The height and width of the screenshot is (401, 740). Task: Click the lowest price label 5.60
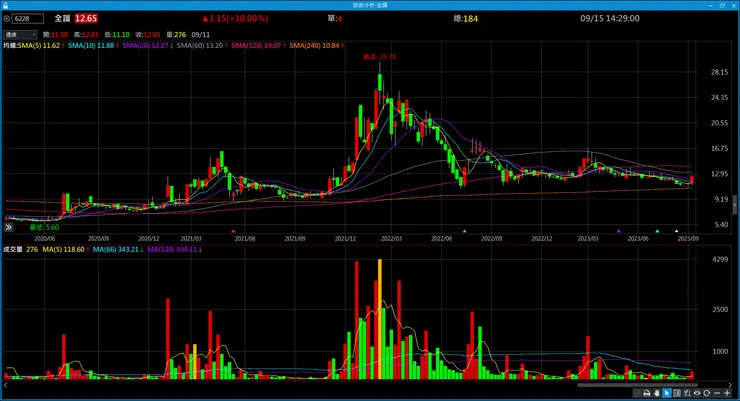(x=44, y=227)
